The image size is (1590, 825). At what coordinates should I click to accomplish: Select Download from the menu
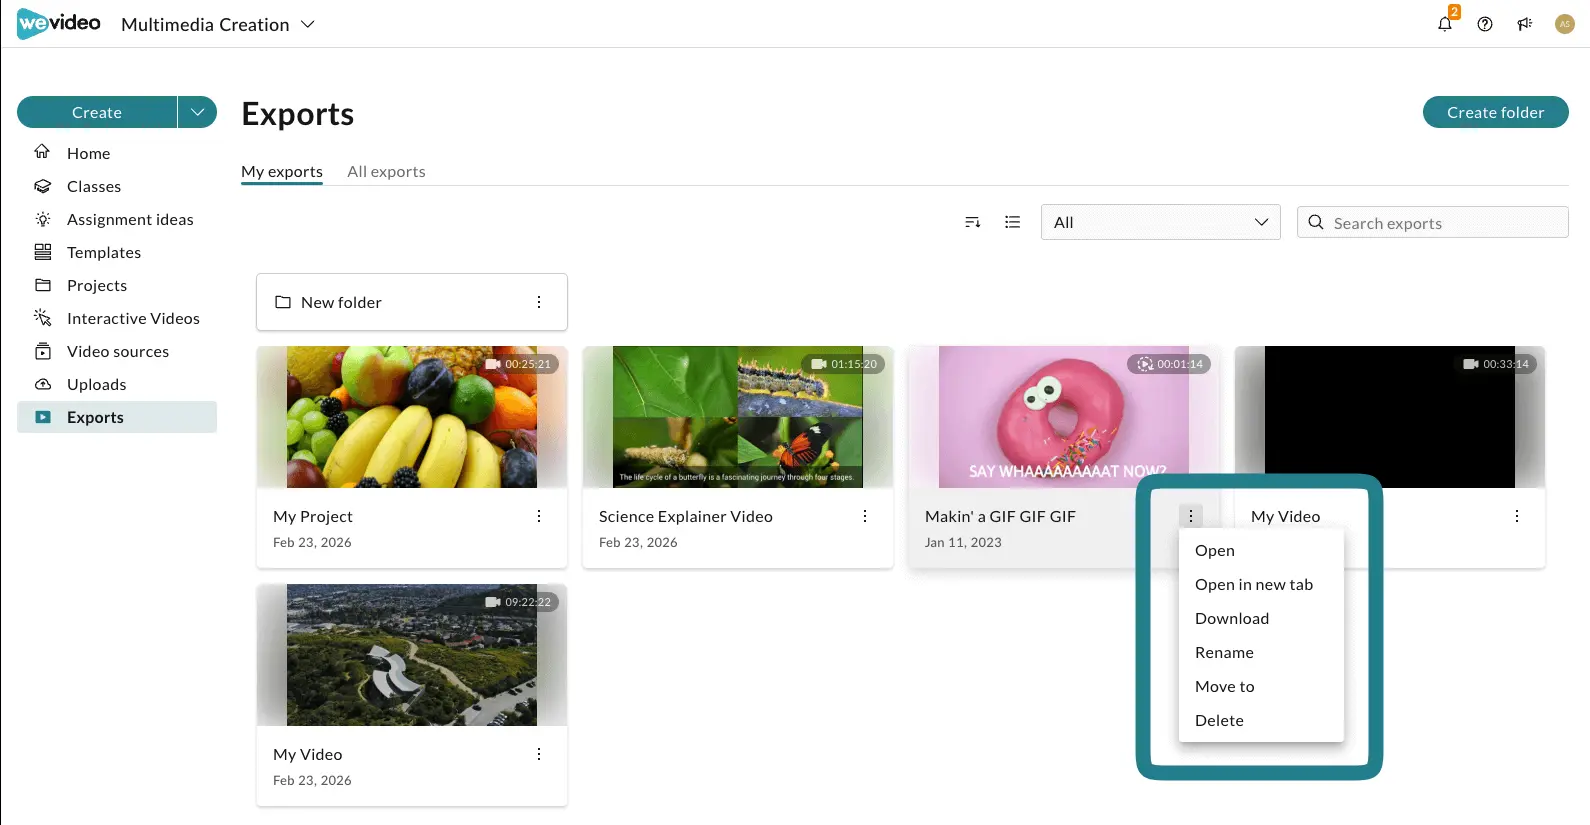(1261, 618)
